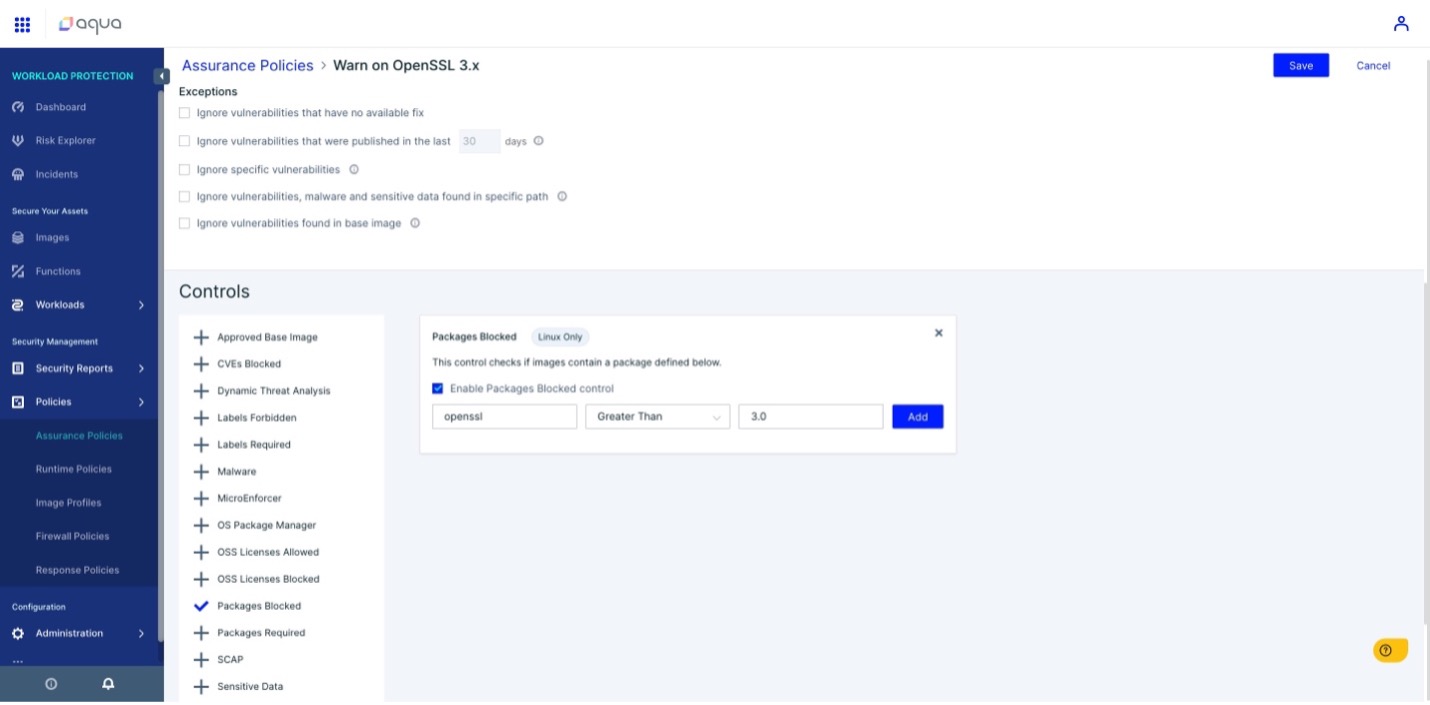The width and height of the screenshot is (1430, 705).
Task: Cancel editing the policy
Action: 1373,65
